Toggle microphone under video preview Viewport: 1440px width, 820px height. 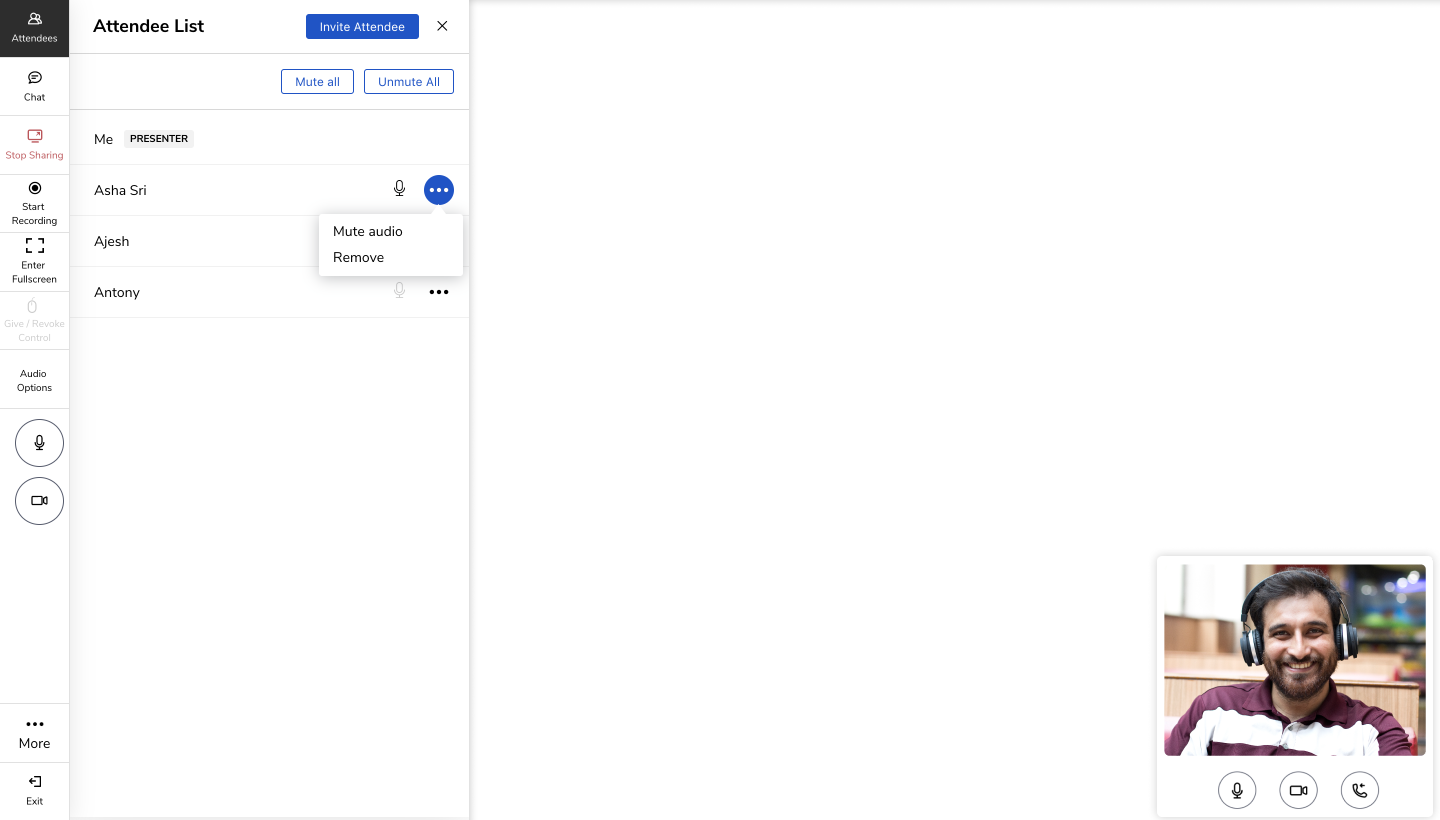pyautogui.click(x=1237, y=790)
